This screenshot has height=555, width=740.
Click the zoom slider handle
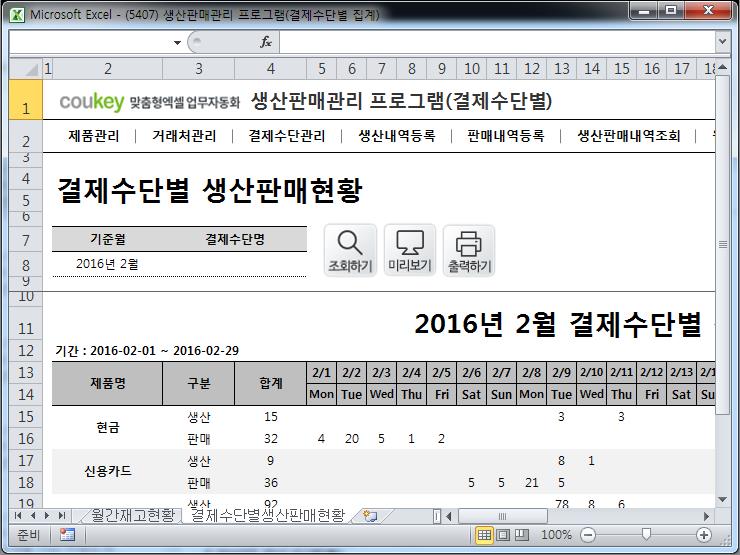pos(646,534)
